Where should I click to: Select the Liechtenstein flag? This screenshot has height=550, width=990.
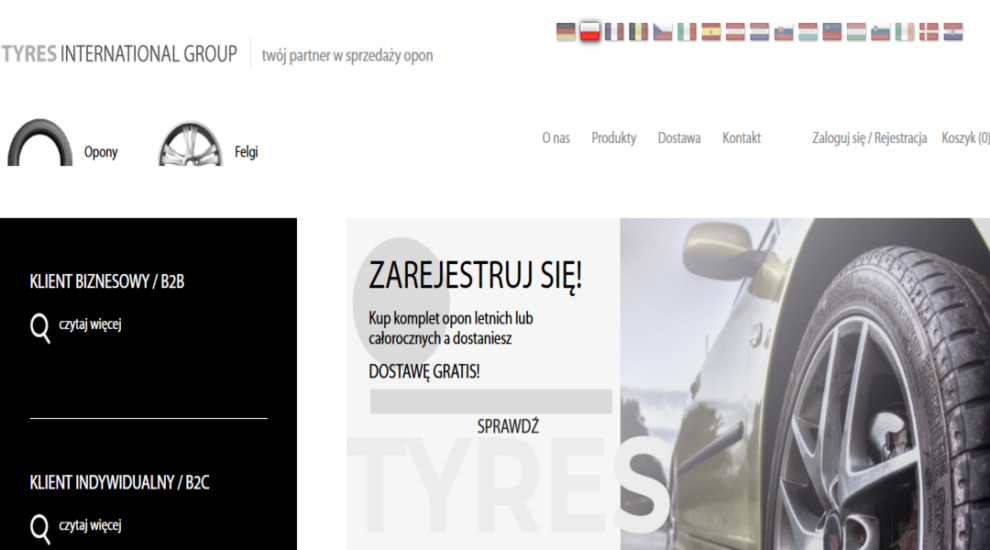click(832, 32)
